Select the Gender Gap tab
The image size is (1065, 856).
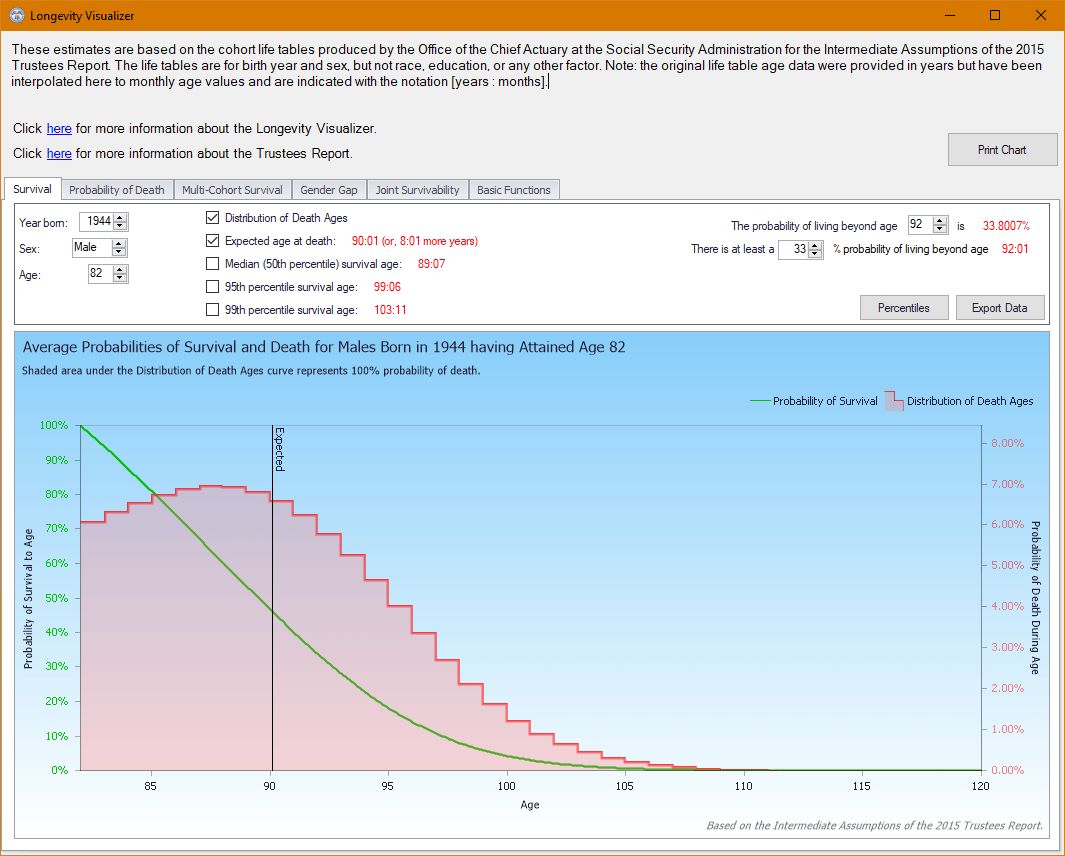pos(329,190)
